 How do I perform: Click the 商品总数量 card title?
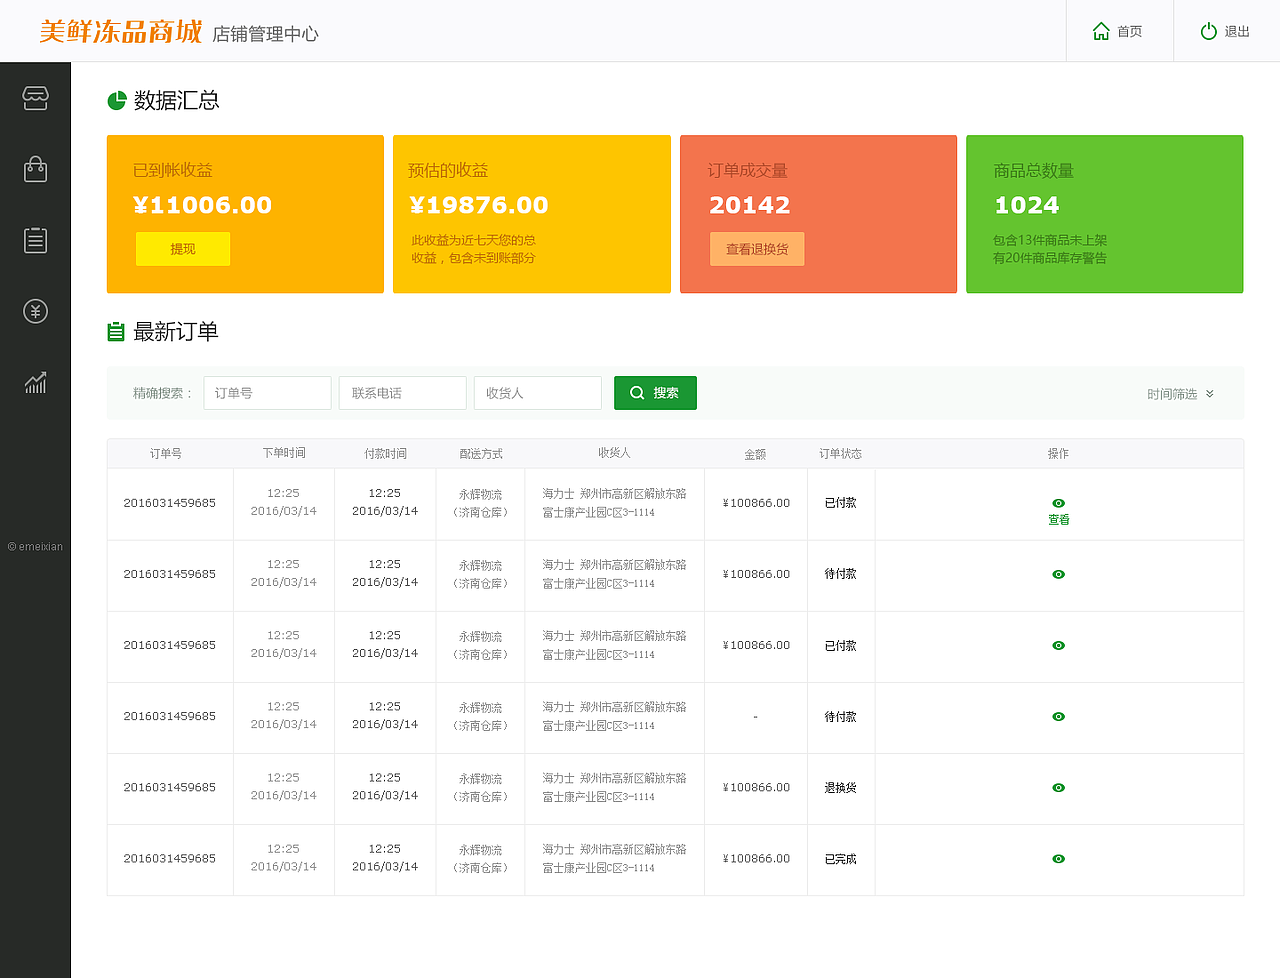click(1034, 171)
